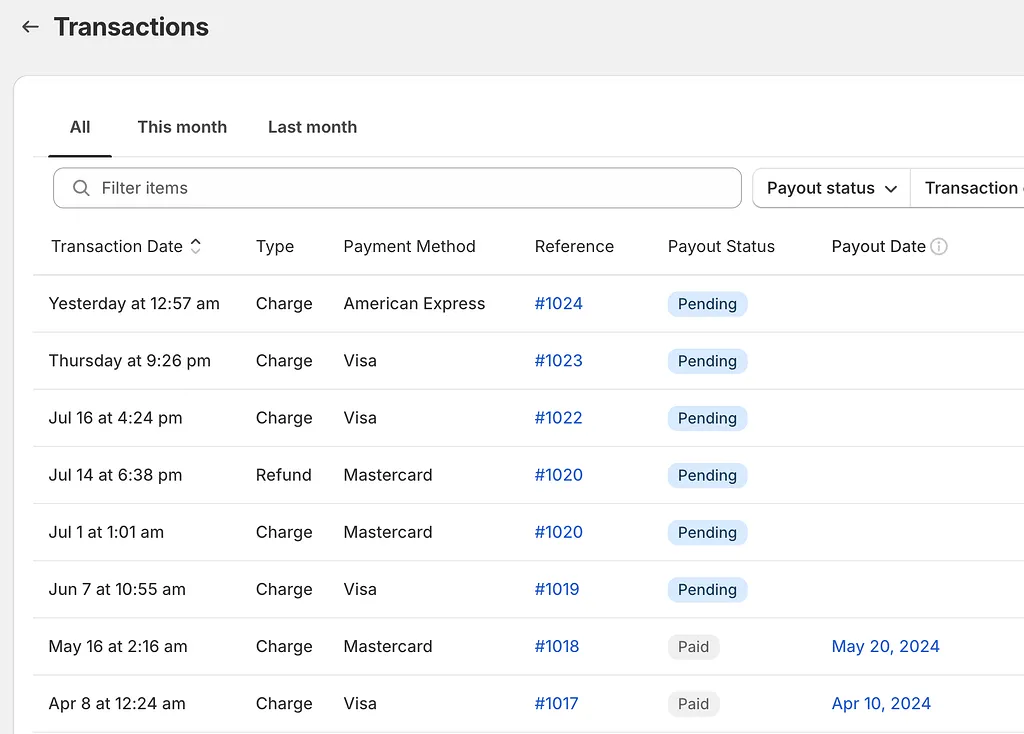
Task: View the May 20, 2024 payout
Action: point(885,646)
